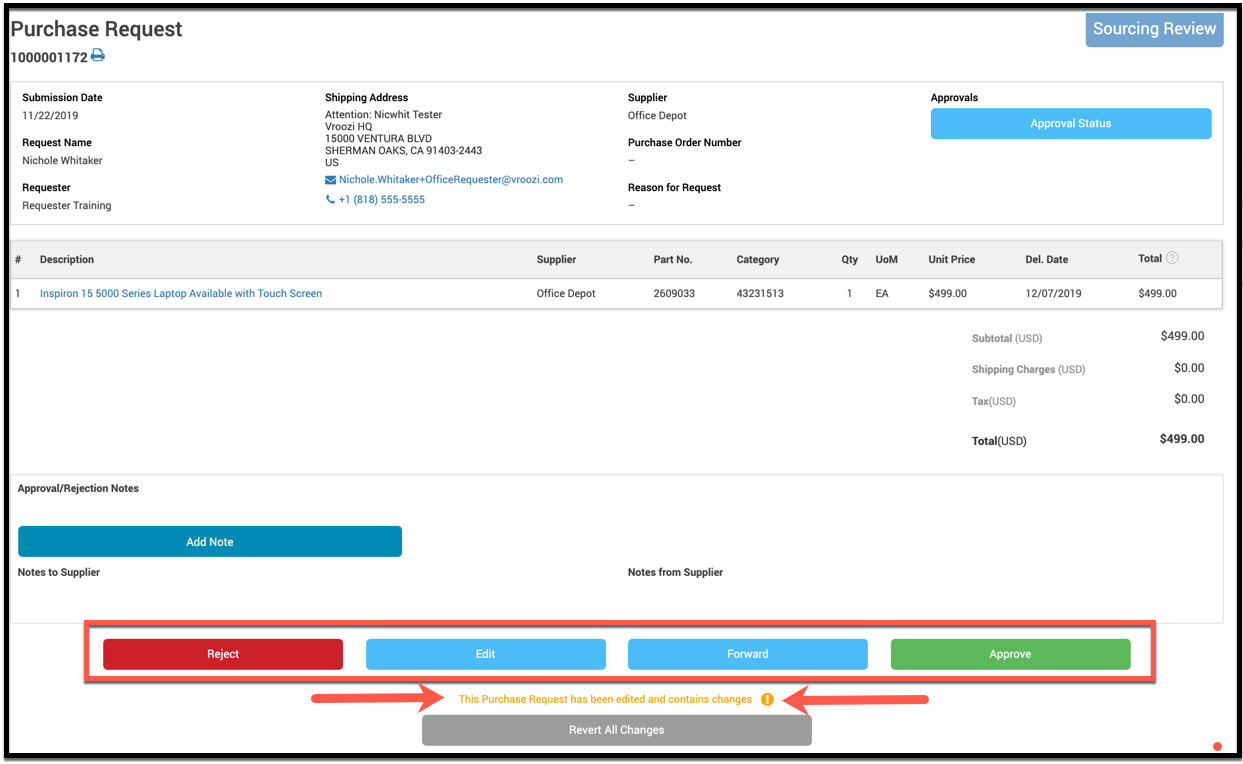The image size is (1243, 764).
Task: Edit the purchase request
Action: [x=485, y=654]
